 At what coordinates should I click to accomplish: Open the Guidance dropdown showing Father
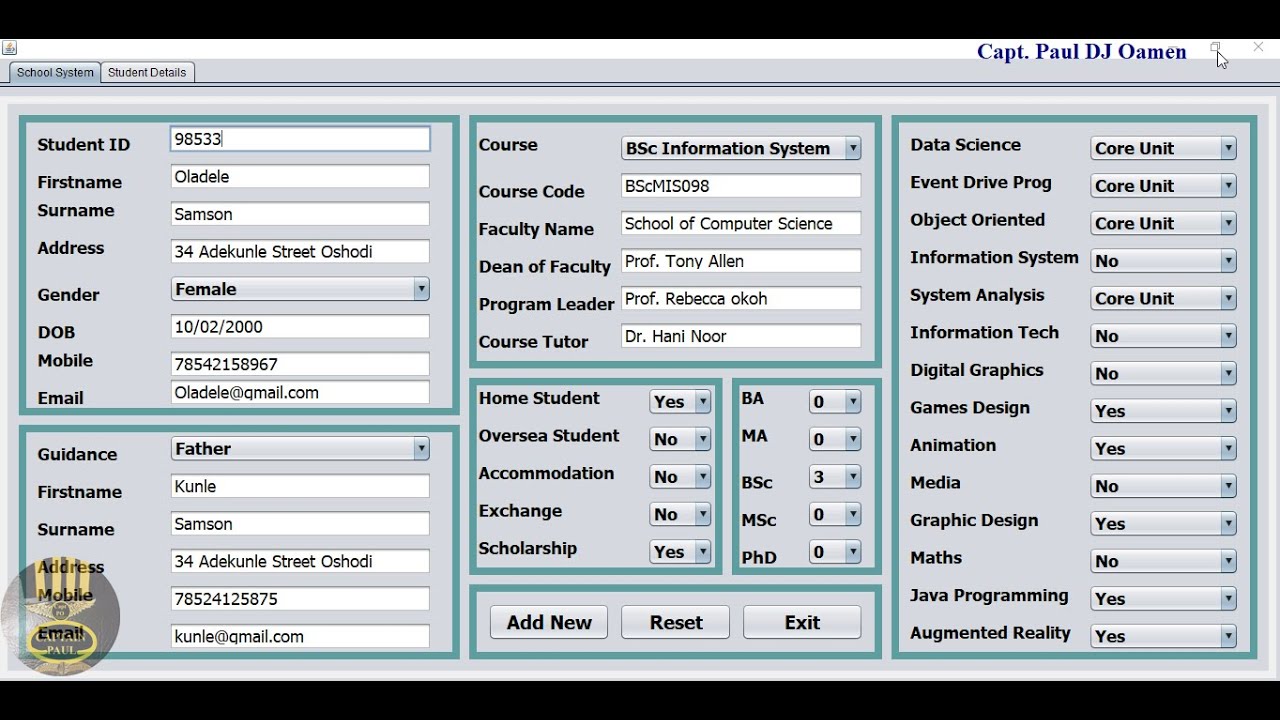(x=300, y=449)
